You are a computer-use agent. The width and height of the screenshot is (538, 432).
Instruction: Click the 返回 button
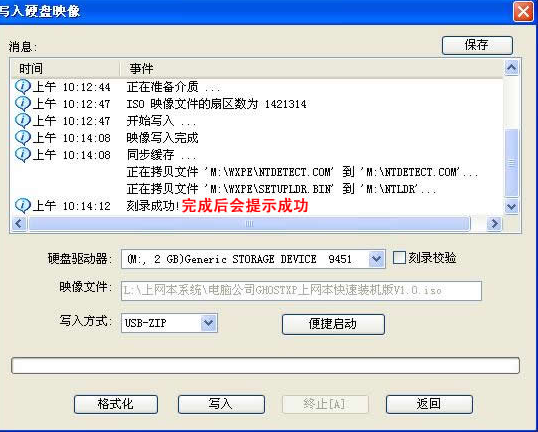[x=429, y=404]
